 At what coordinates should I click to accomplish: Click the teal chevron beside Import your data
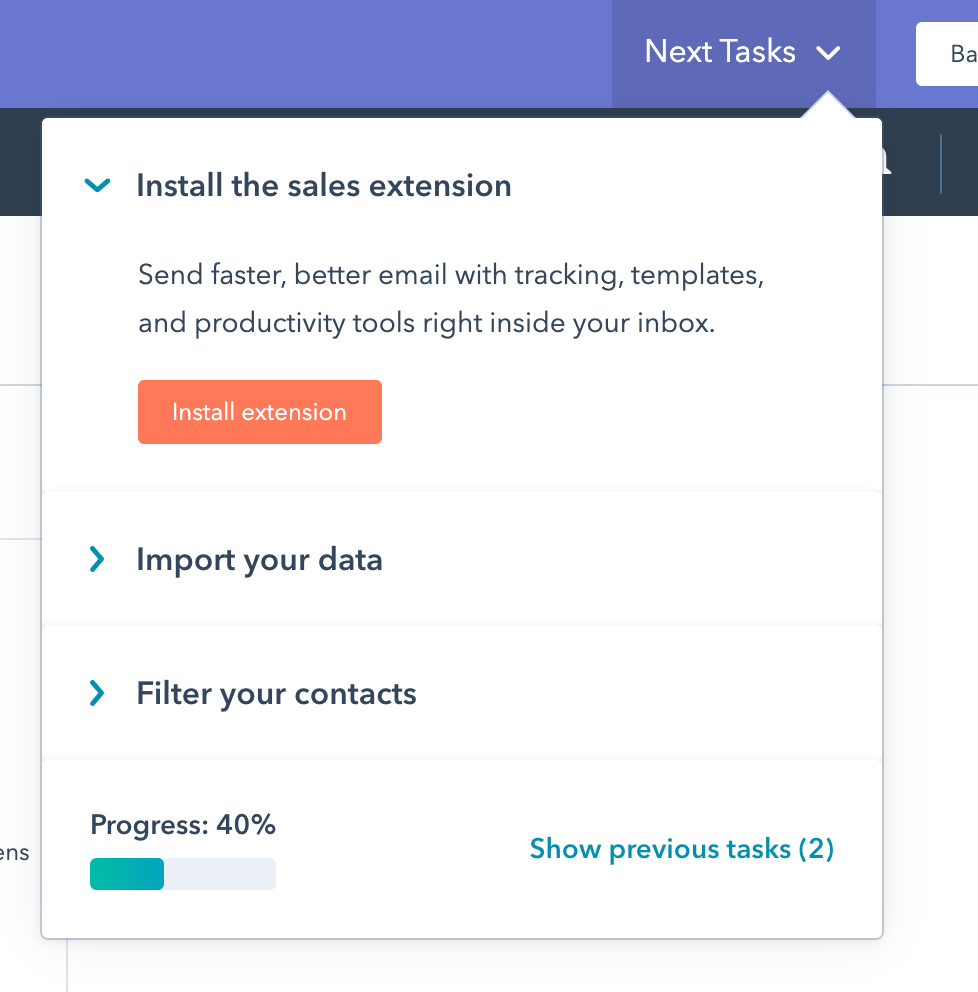click(x=97, y=560)
